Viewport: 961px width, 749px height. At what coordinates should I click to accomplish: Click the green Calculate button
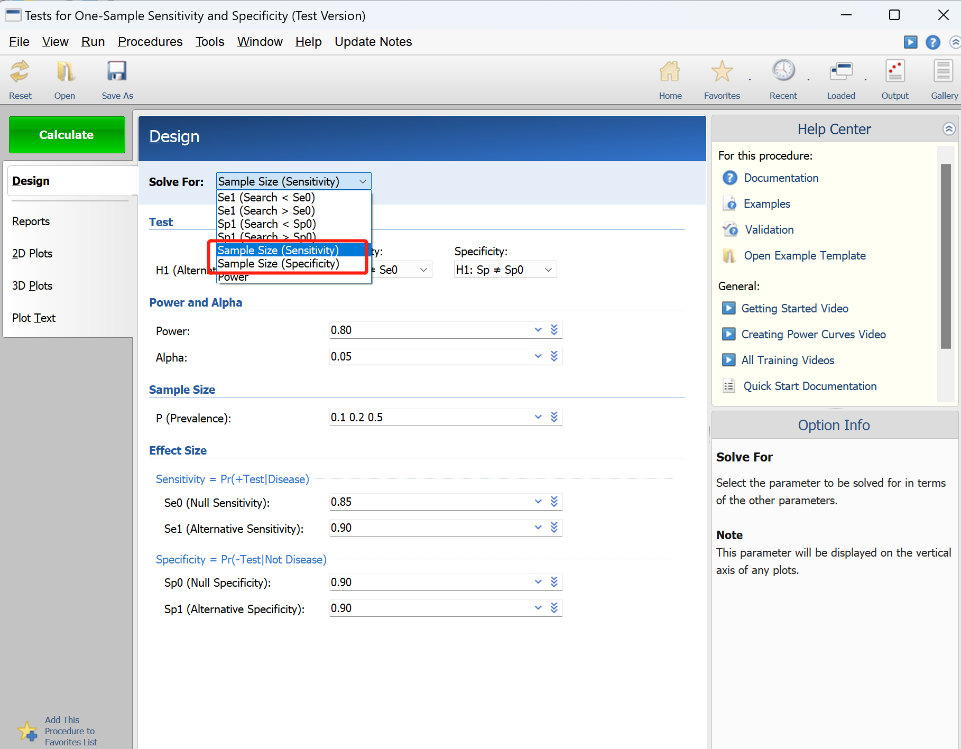click(x=67, y=135)
